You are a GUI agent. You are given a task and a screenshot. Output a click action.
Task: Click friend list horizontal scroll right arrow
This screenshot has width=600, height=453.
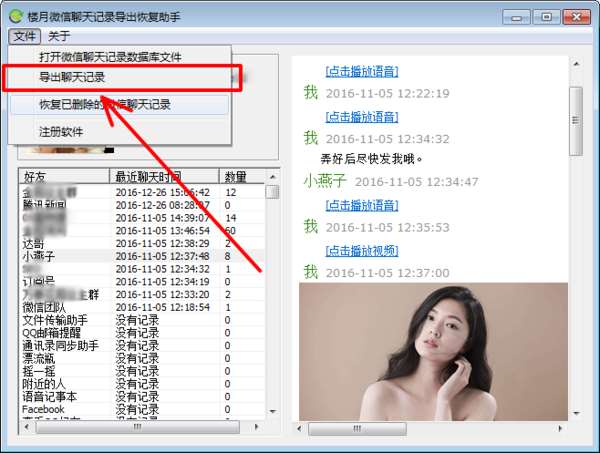[x=256, y=427]
